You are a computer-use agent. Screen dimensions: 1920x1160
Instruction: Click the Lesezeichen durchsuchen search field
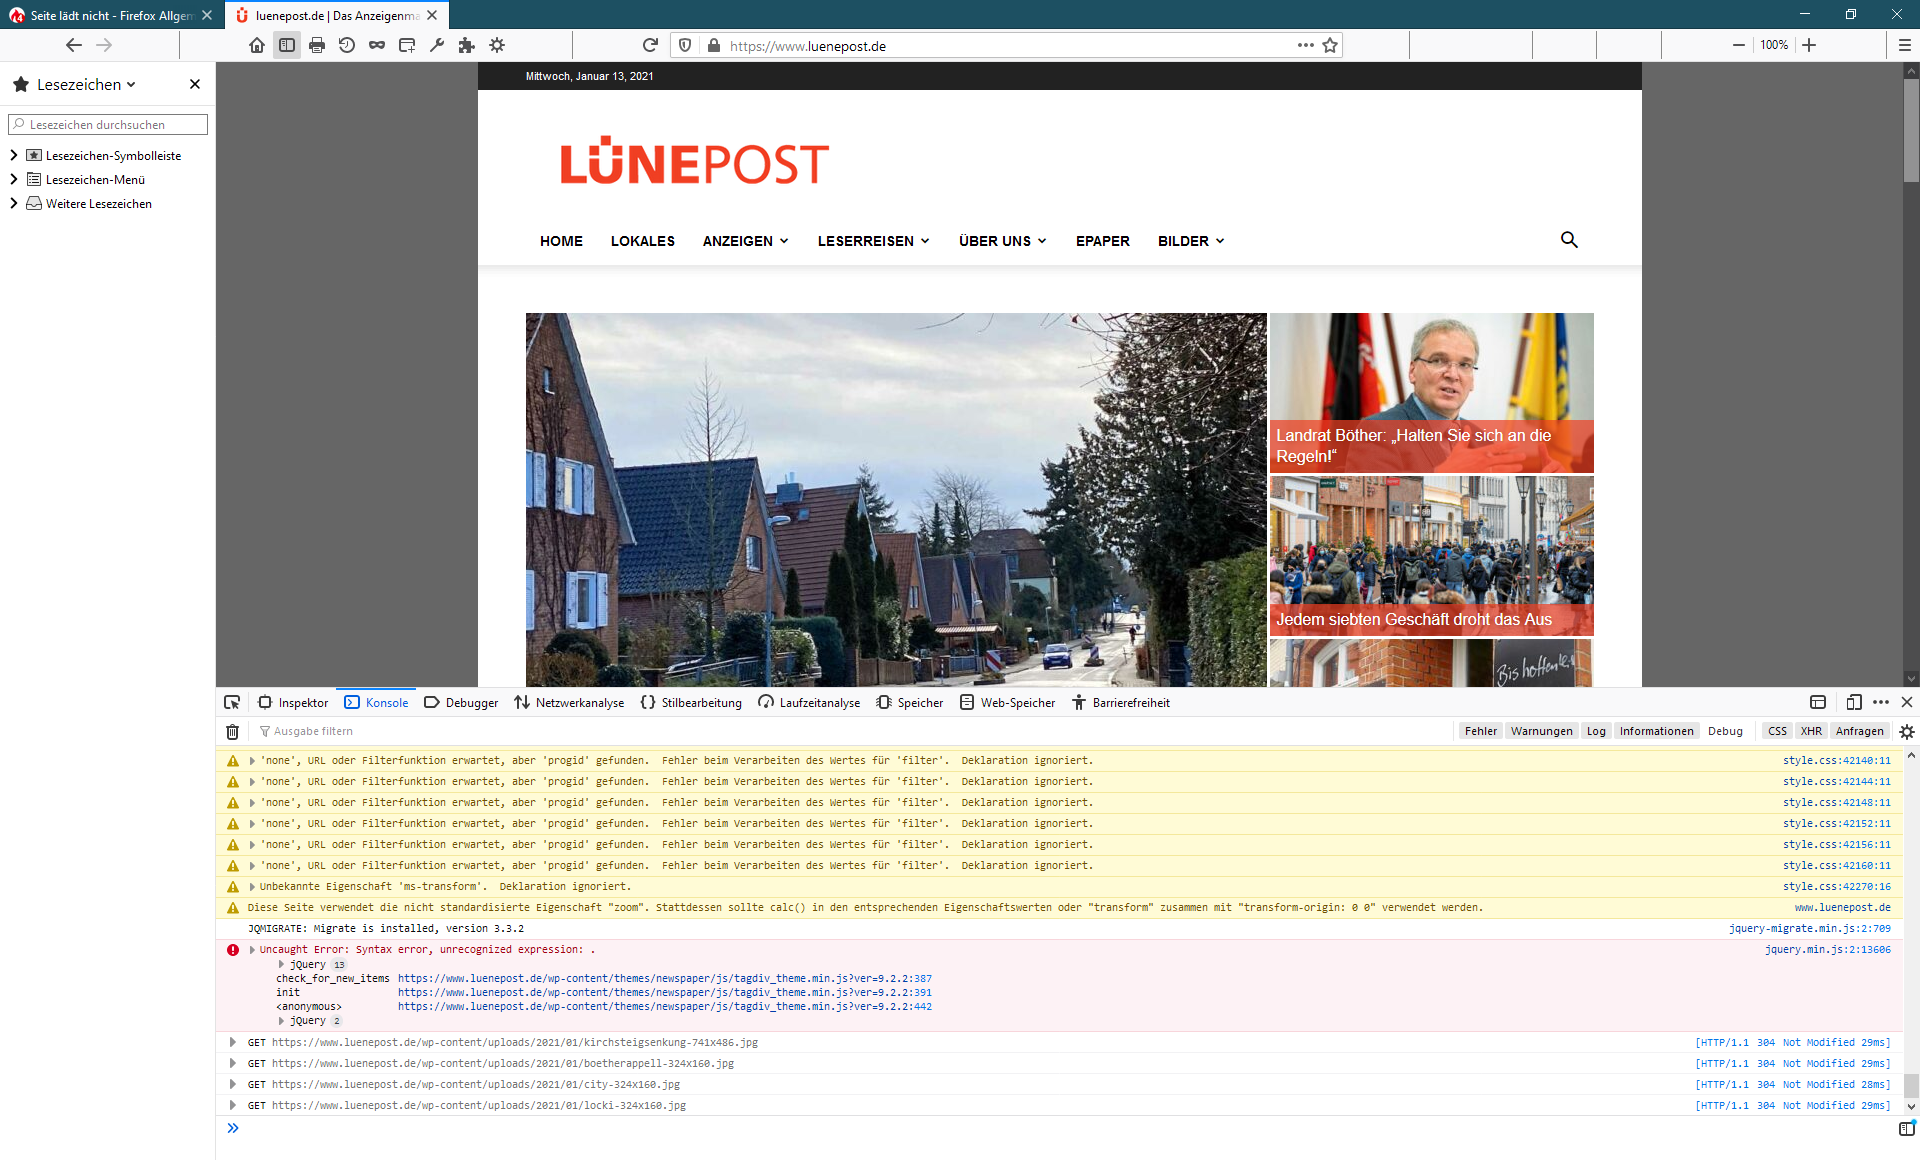coord(108,124)
